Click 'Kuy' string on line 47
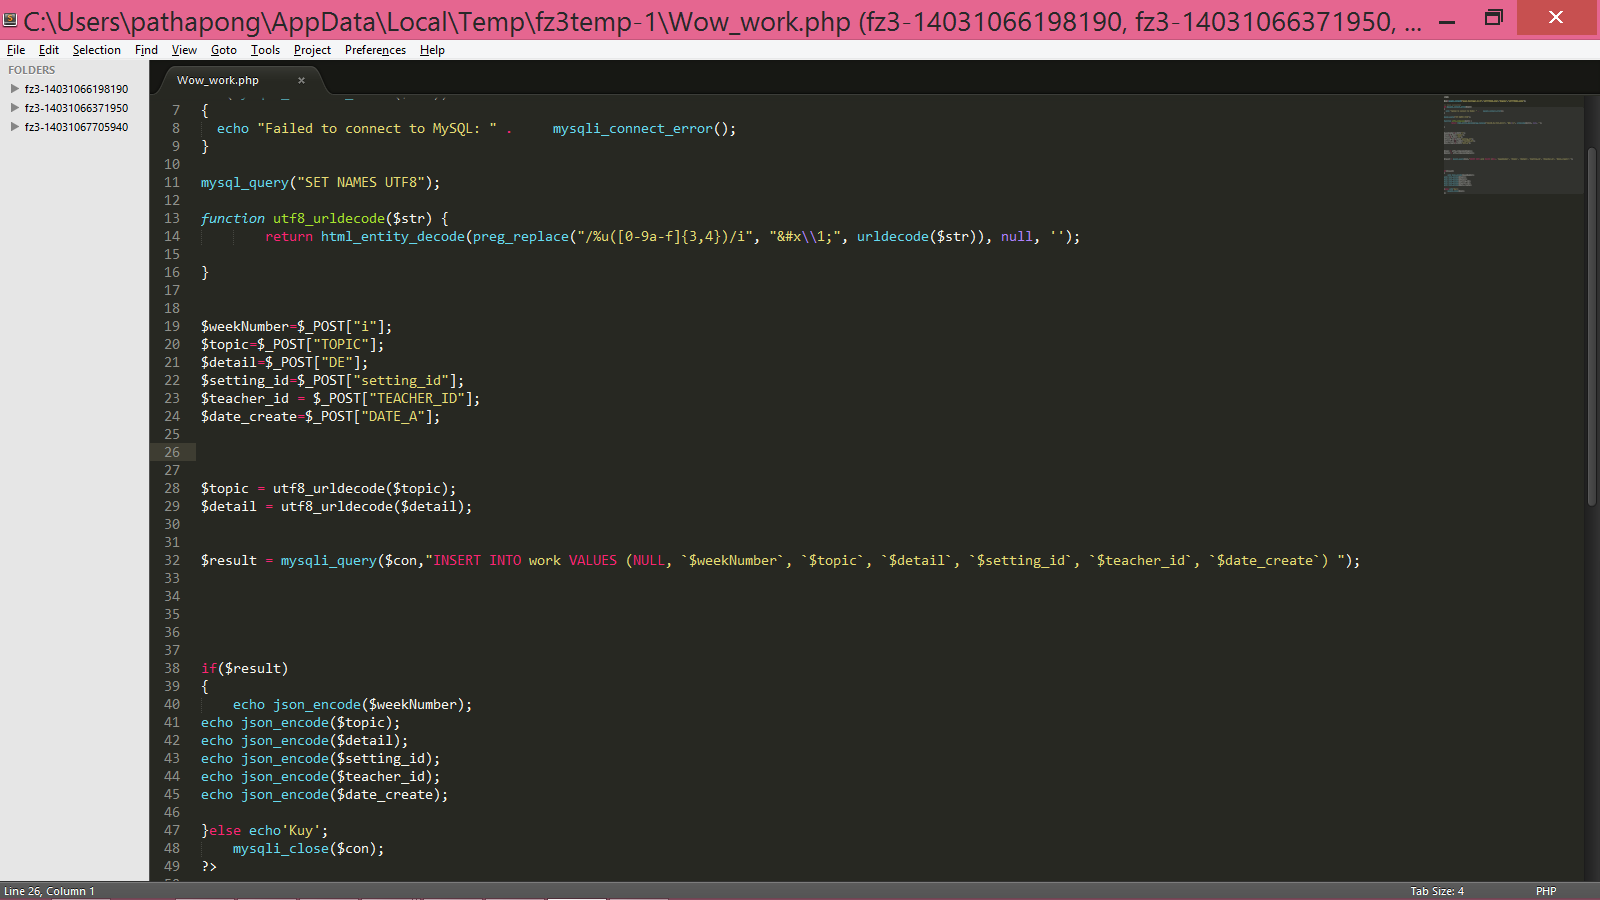Image resolution: width=1600 pixels, height=900 pixels. pyautogui.click(x=300, y=830)
